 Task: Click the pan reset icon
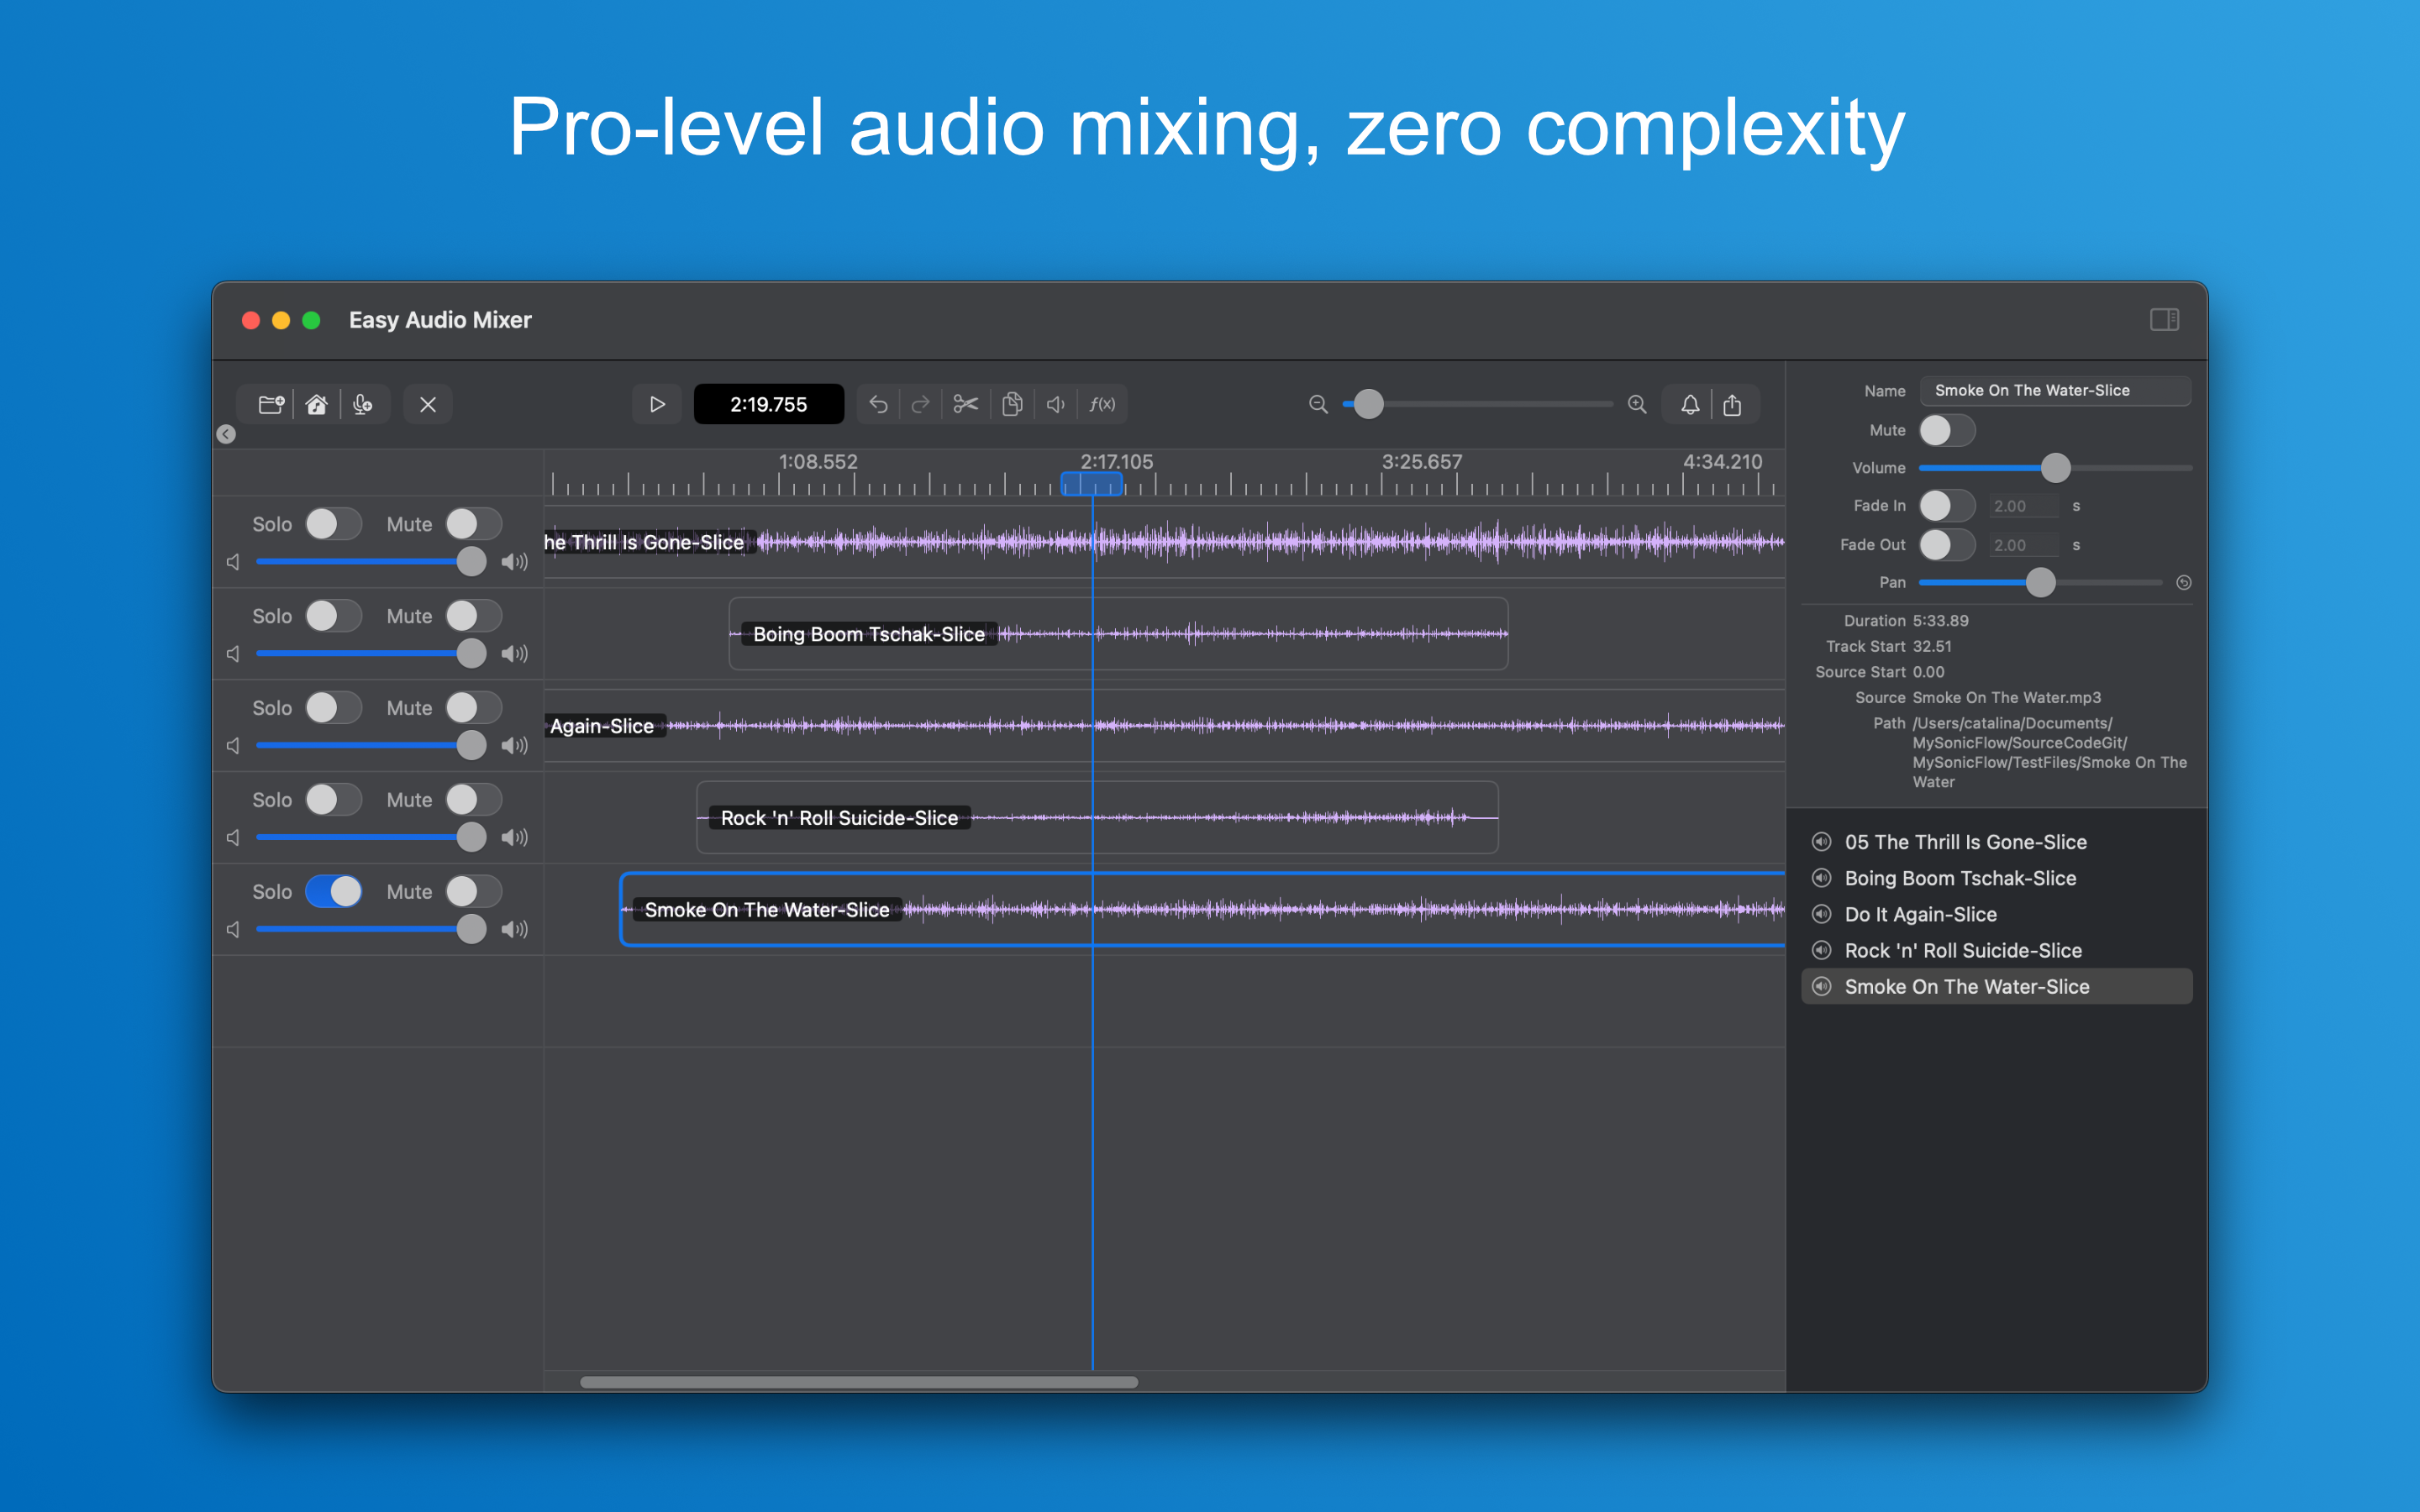2184,583
